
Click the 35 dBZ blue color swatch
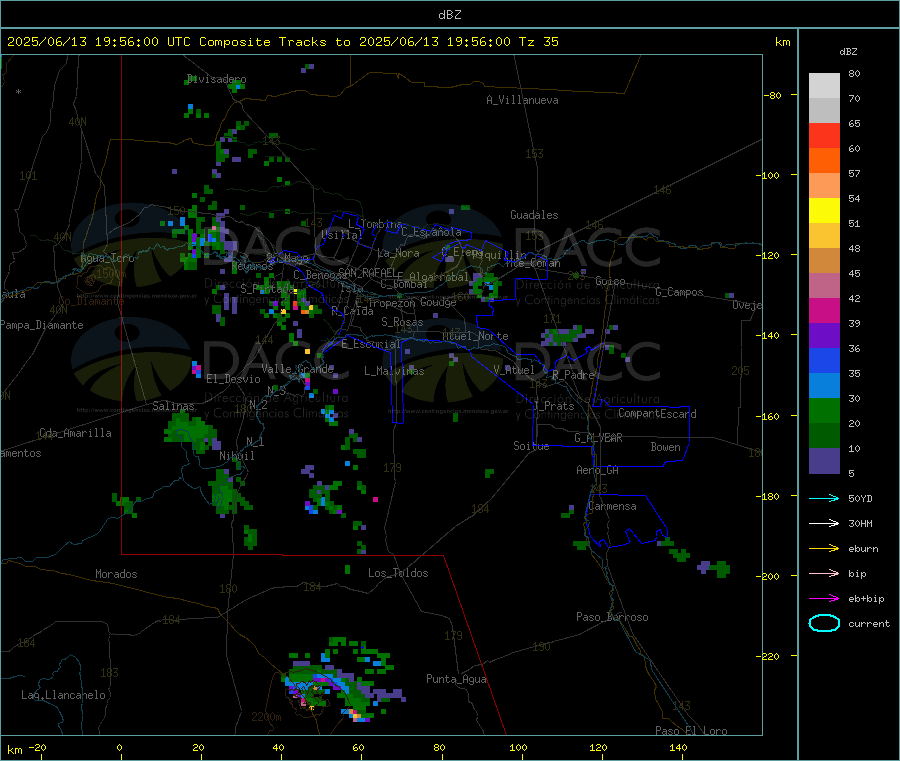[x=824, y=385]
